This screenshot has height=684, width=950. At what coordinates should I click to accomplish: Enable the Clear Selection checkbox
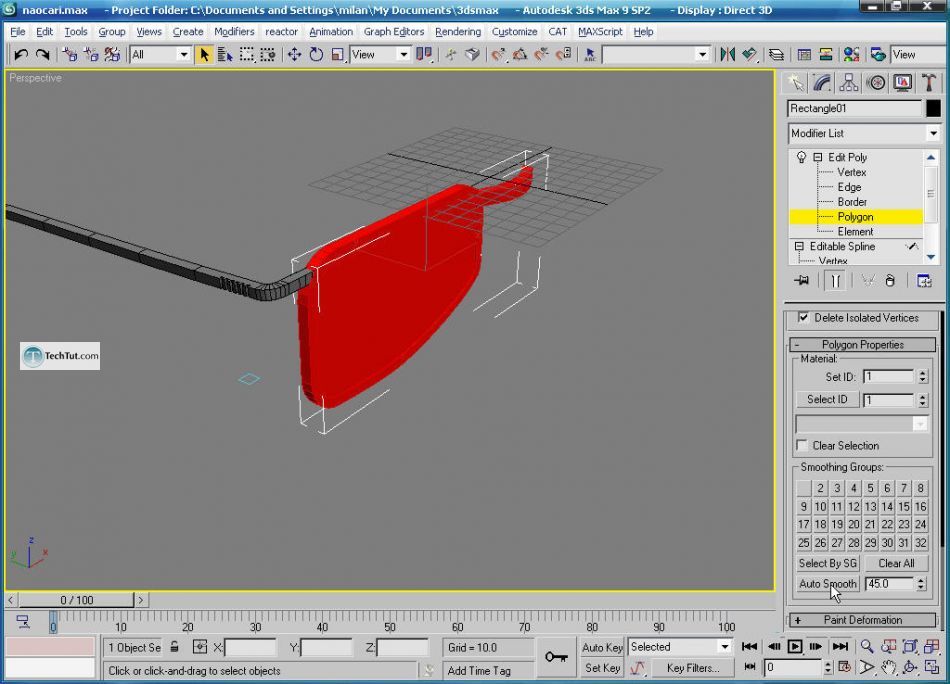(x=803, y=445)
